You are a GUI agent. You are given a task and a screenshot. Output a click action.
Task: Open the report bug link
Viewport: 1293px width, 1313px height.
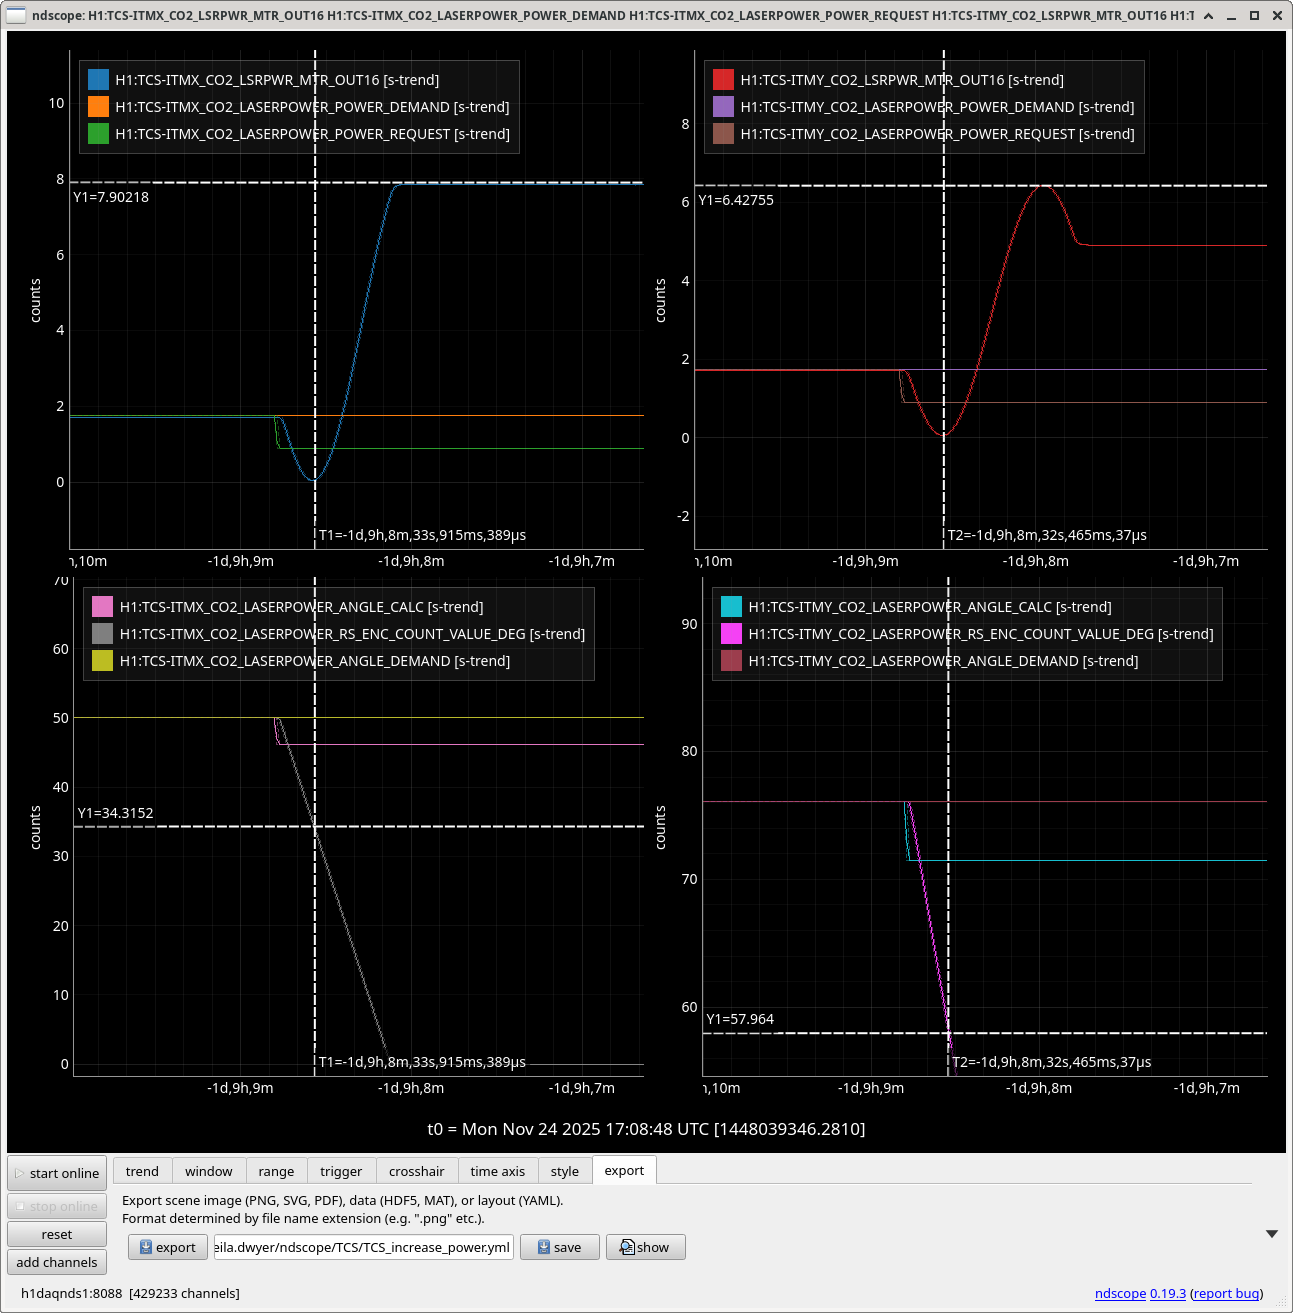(x=1226, y=1293)
